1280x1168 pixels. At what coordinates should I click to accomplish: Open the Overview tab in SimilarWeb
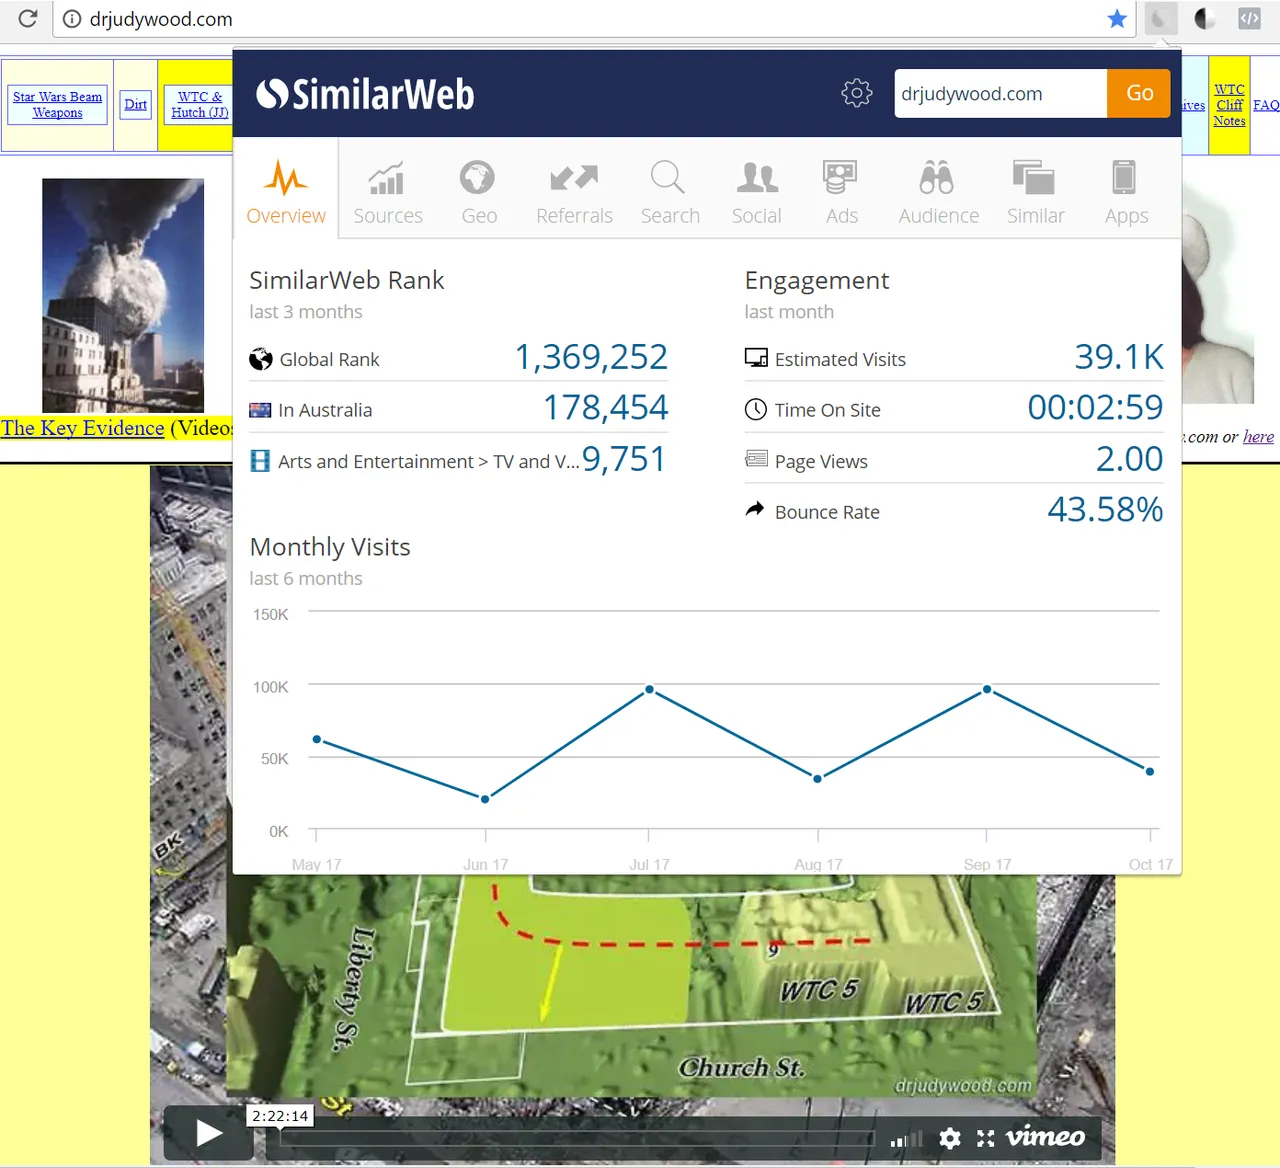click(286, 190)
